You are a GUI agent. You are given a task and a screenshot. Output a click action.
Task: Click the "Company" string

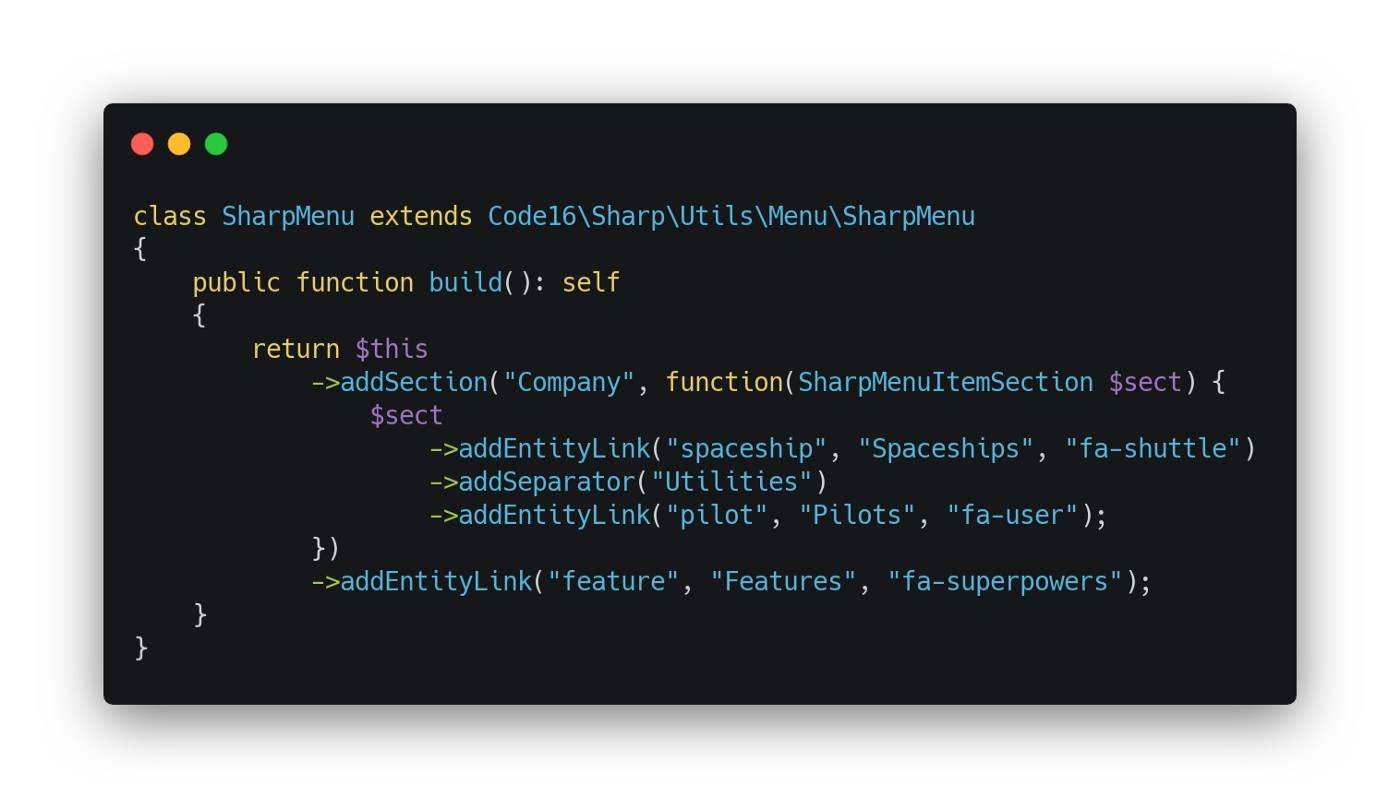(x=569, y=382)
